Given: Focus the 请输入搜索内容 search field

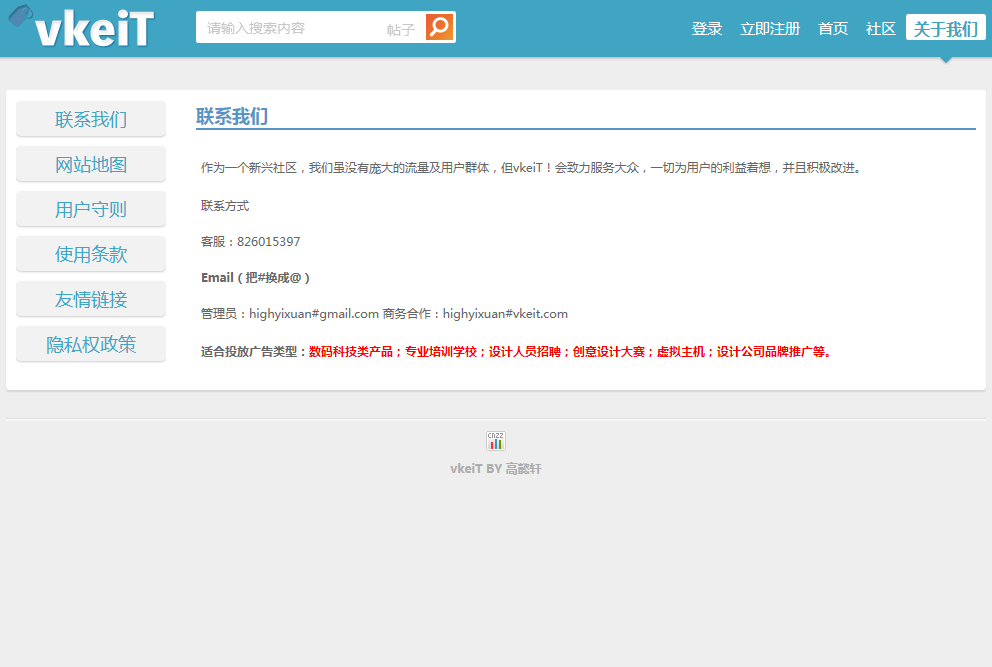Looking at the screenshot, I should pyautogui.click(x=291, y=28).
